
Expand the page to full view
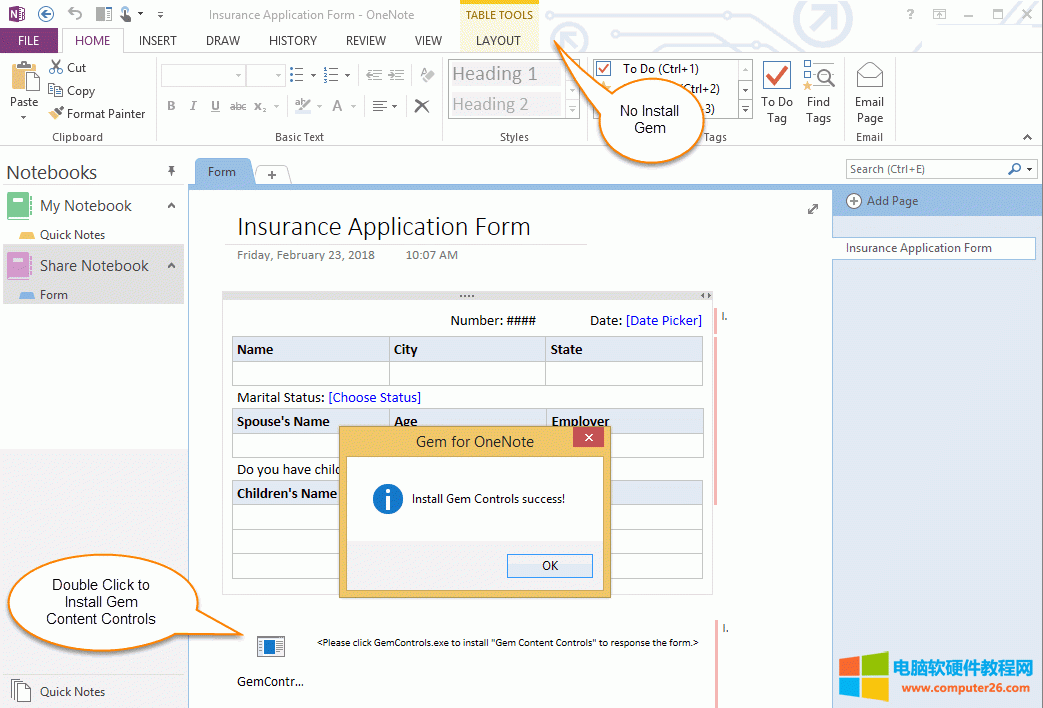tap(813, 209)
